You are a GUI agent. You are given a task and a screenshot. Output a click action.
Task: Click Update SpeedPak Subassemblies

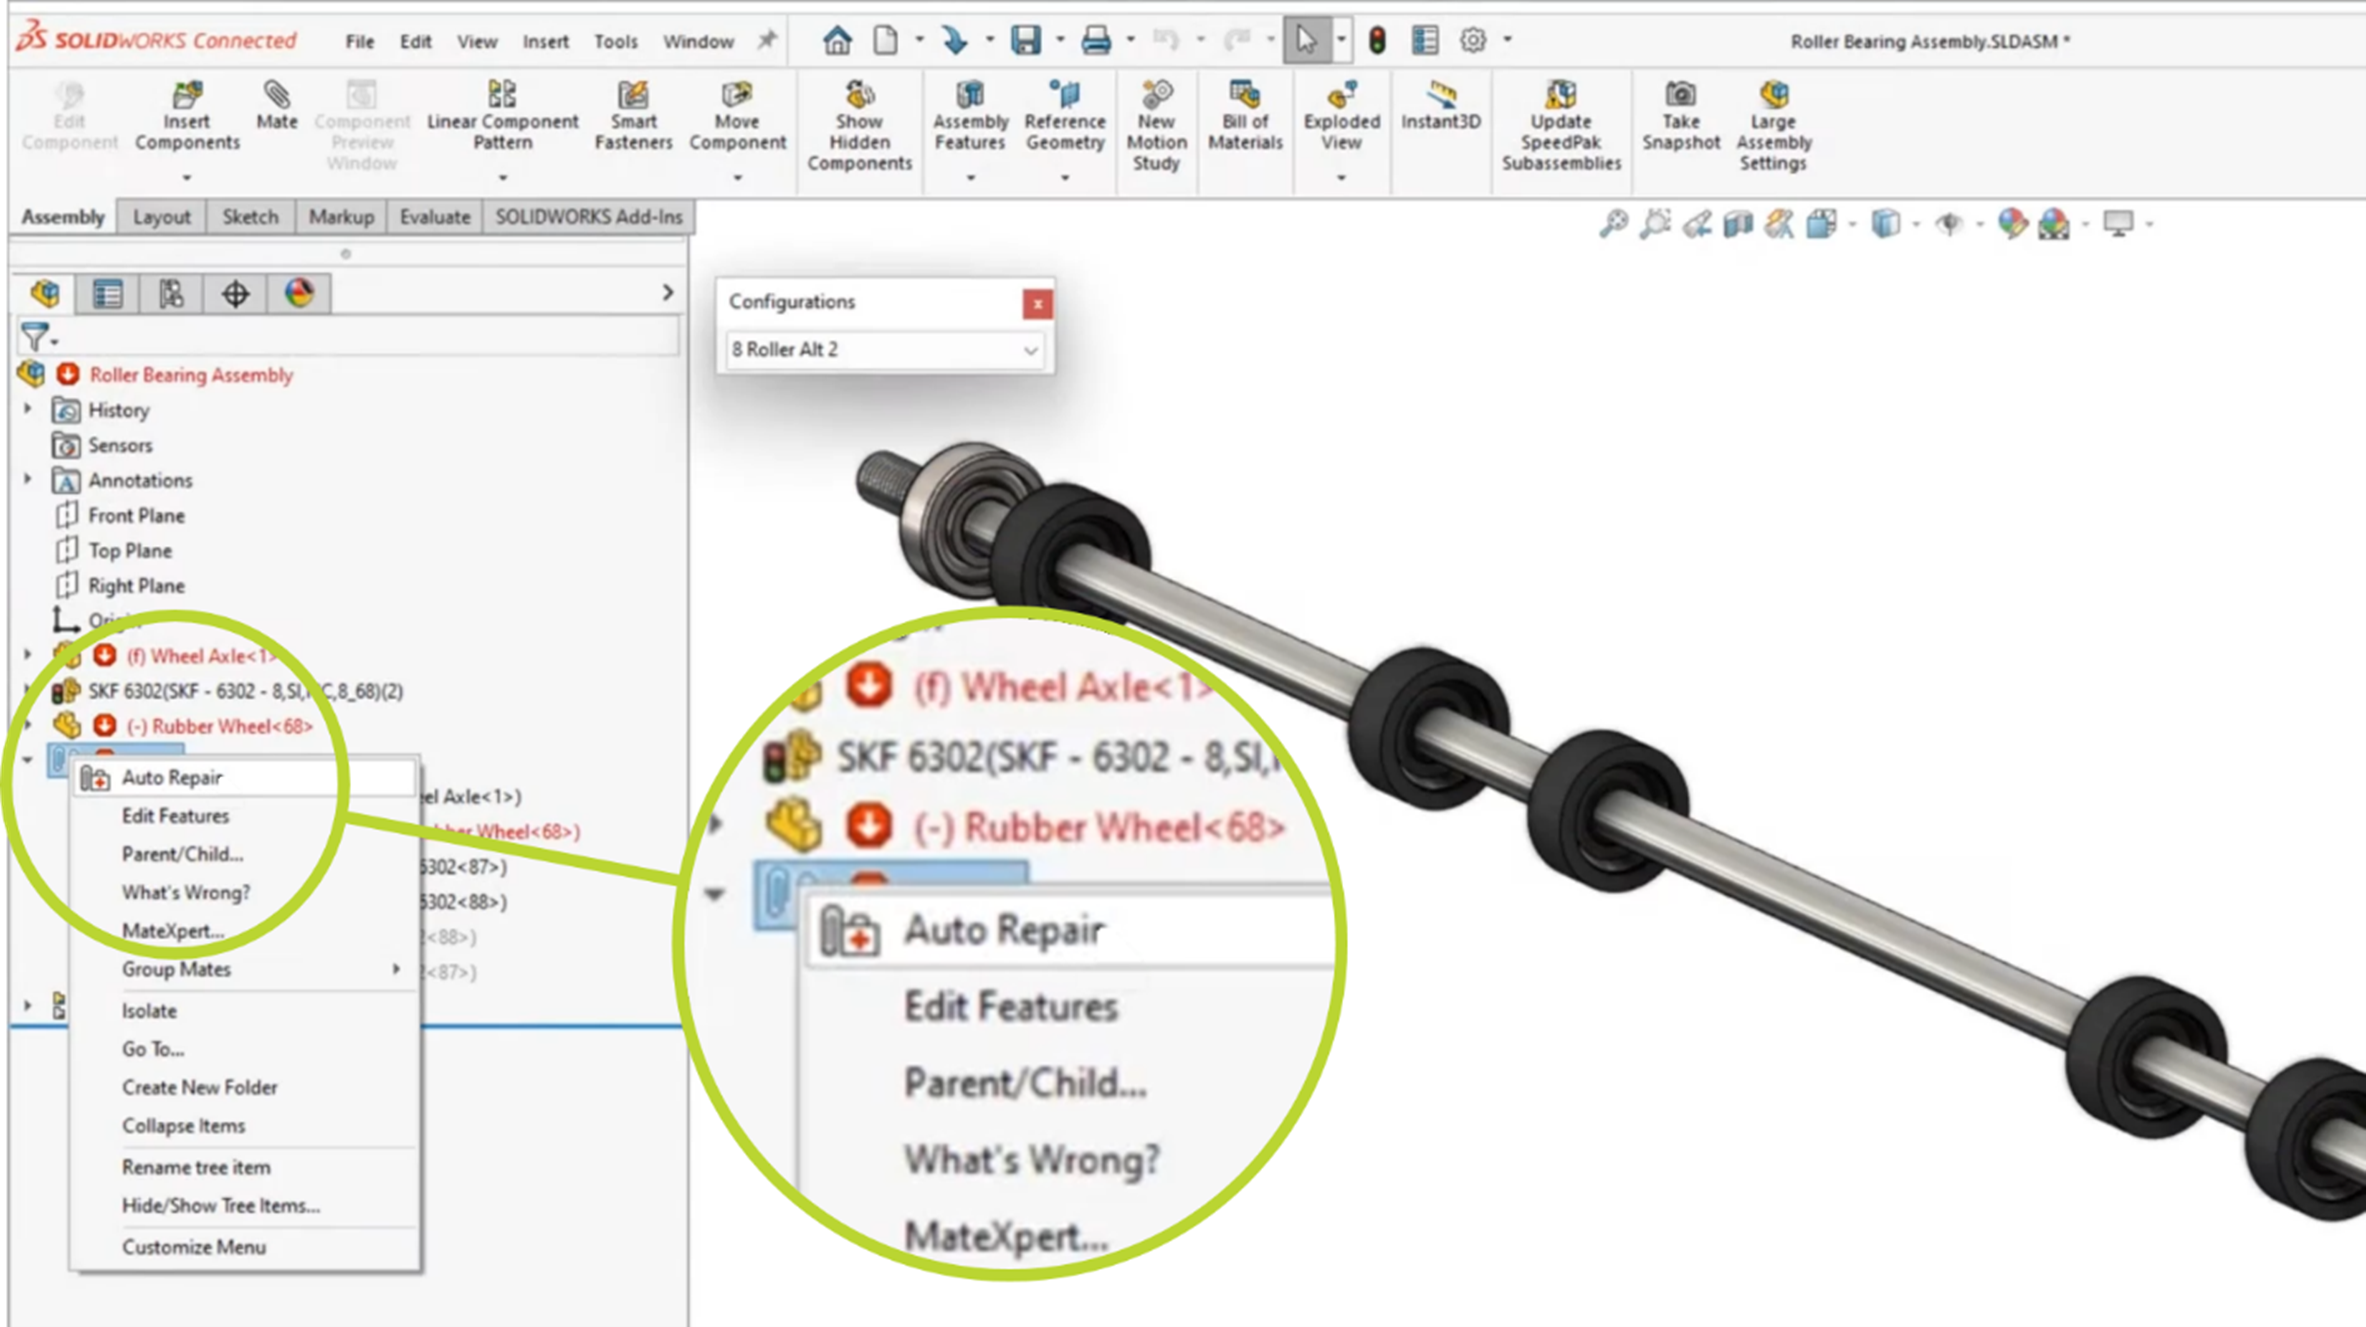tap(1560, 126)
